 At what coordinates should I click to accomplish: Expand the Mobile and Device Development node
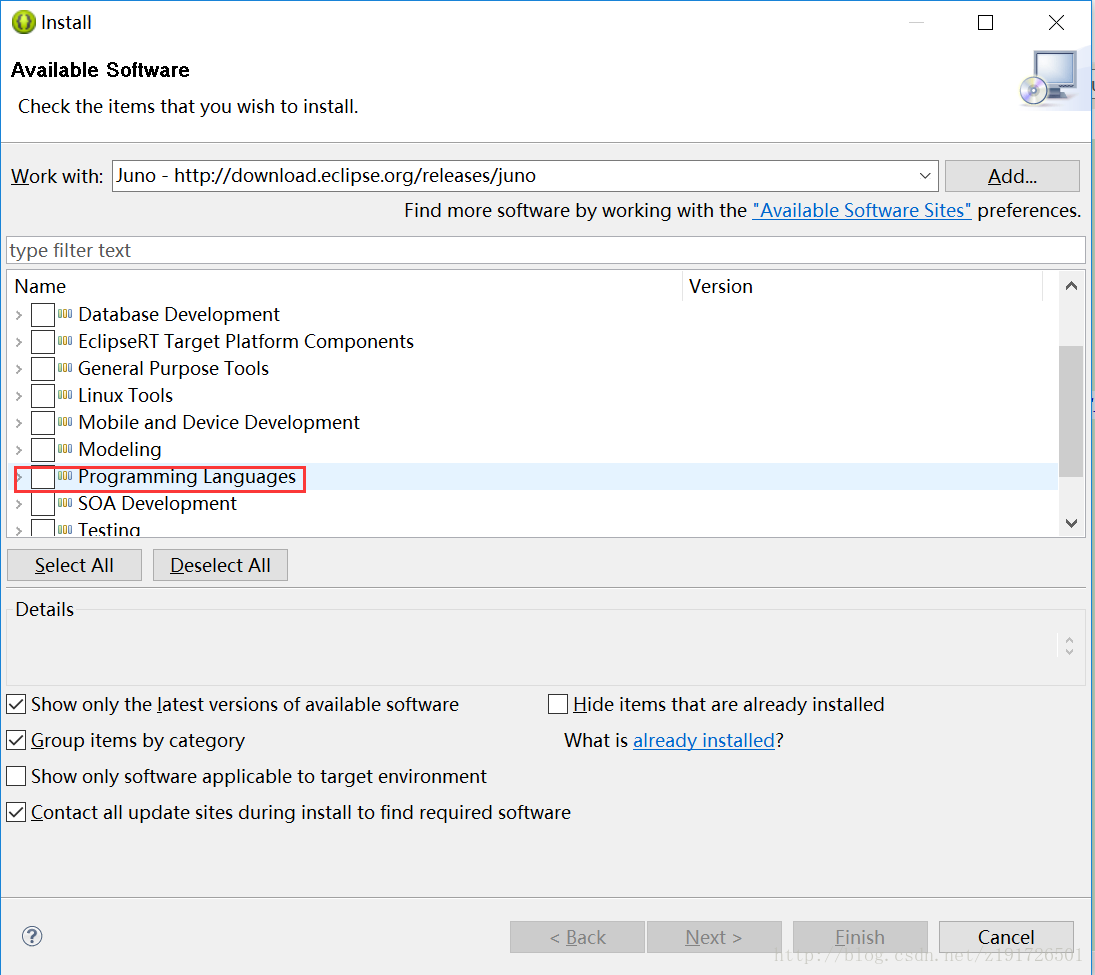click(x=19, y=423)
